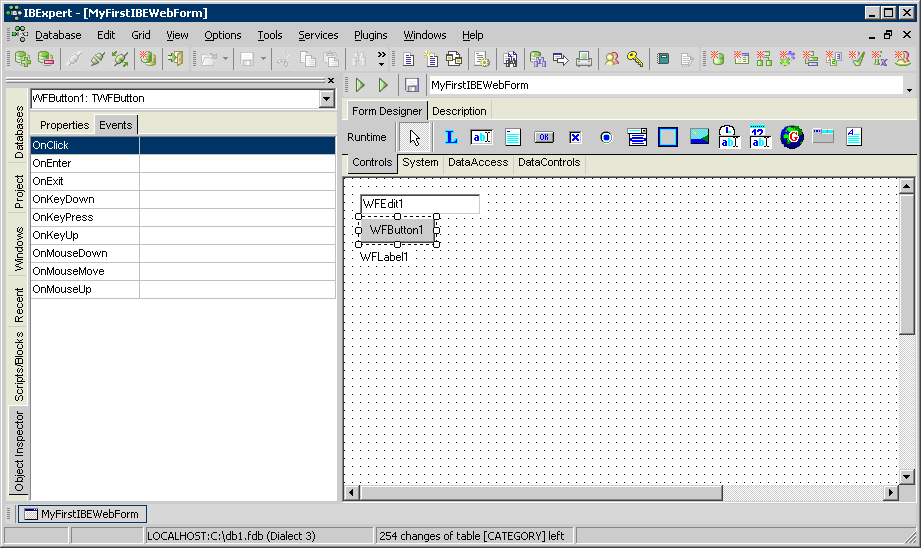Choose the image component in the palette

click(699, 137)
